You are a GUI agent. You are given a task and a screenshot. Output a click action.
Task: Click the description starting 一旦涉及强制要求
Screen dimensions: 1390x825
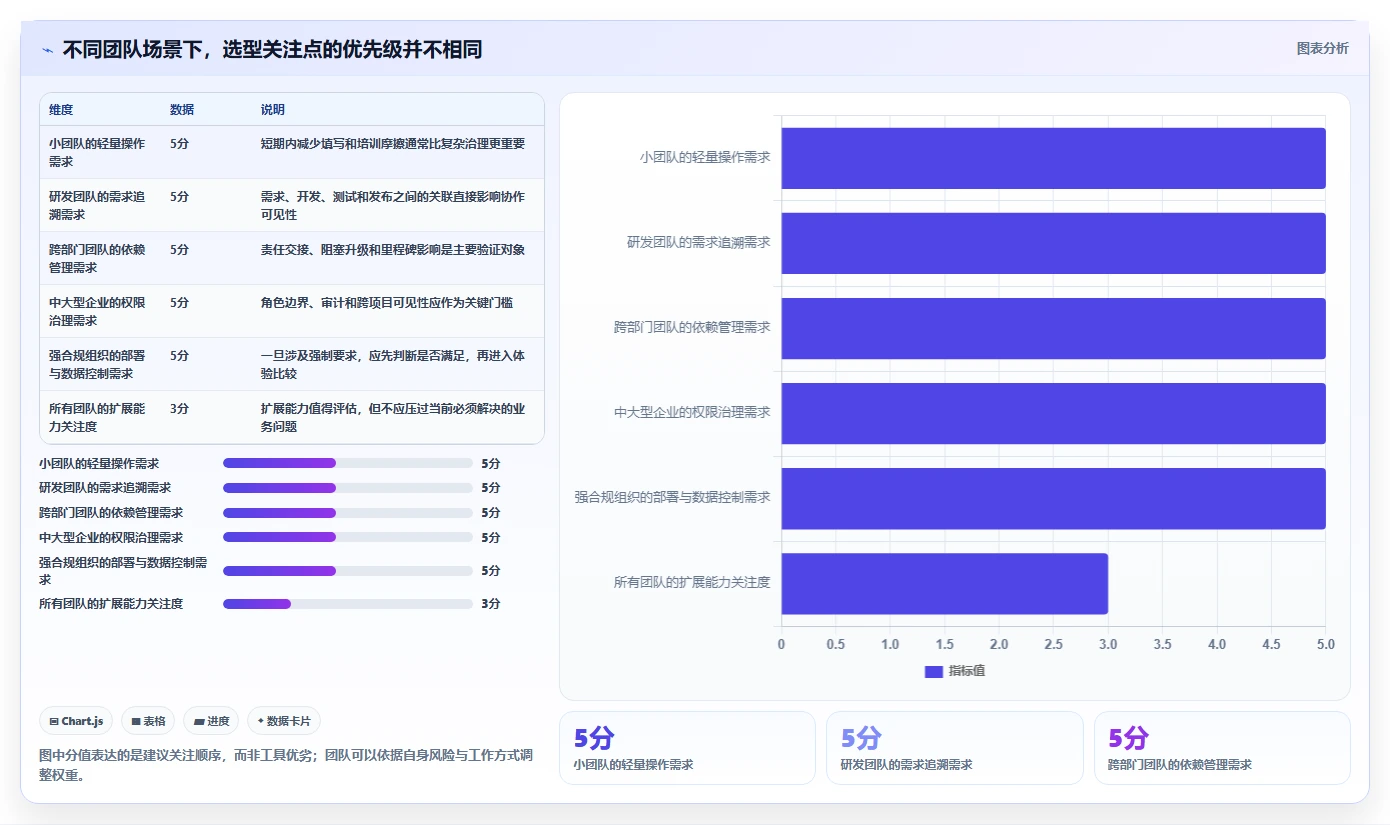pos(393,364)
